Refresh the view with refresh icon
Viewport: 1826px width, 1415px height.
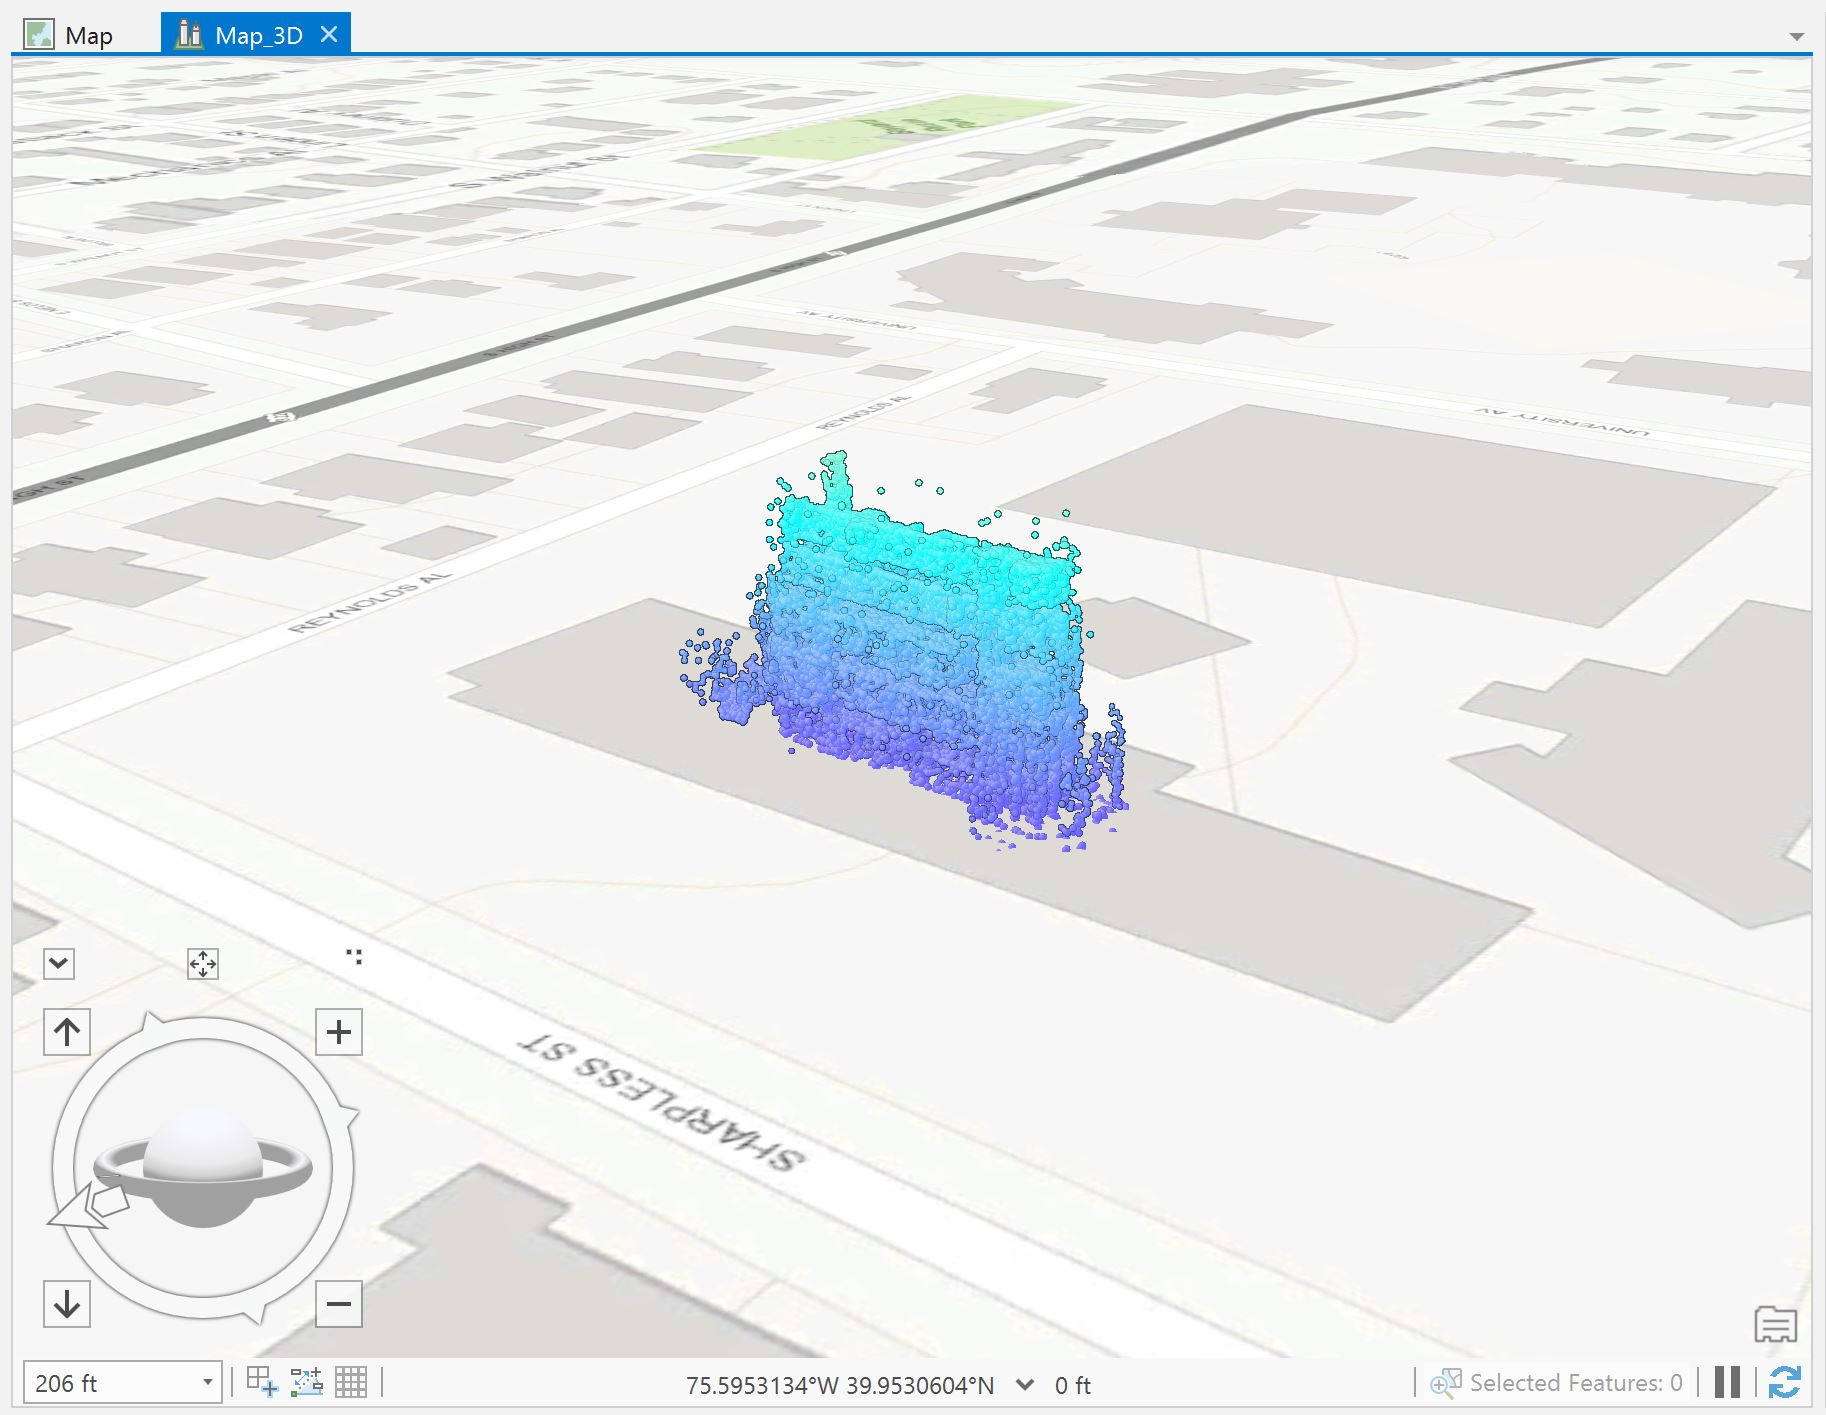pyautogui.click(x=1785, y=1383)
